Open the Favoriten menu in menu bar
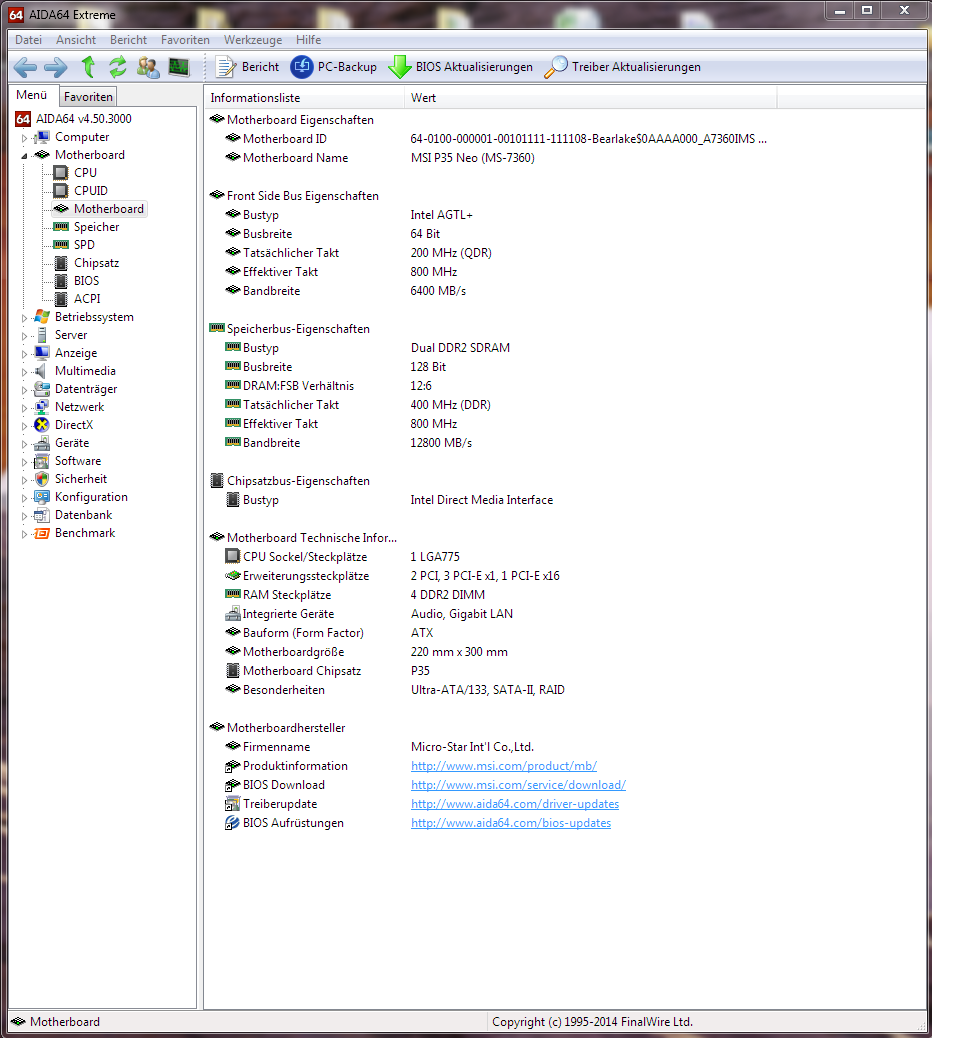Viewport: 964px width, 1038px height. tap(185, 40)
